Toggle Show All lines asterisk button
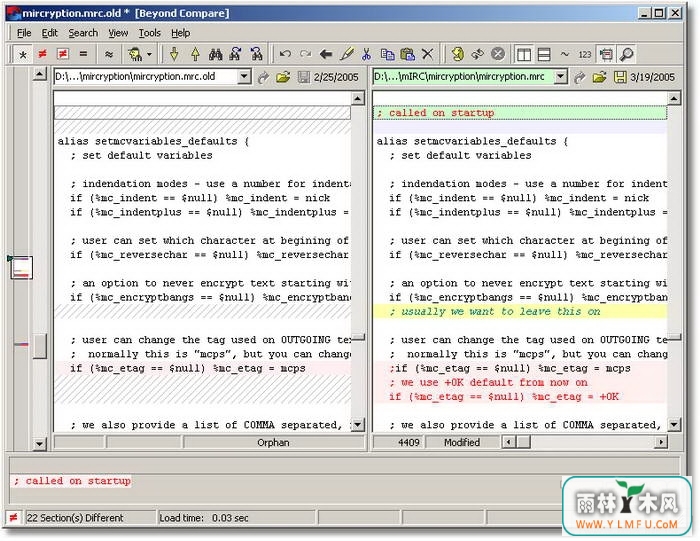 (x=22, y=54)
